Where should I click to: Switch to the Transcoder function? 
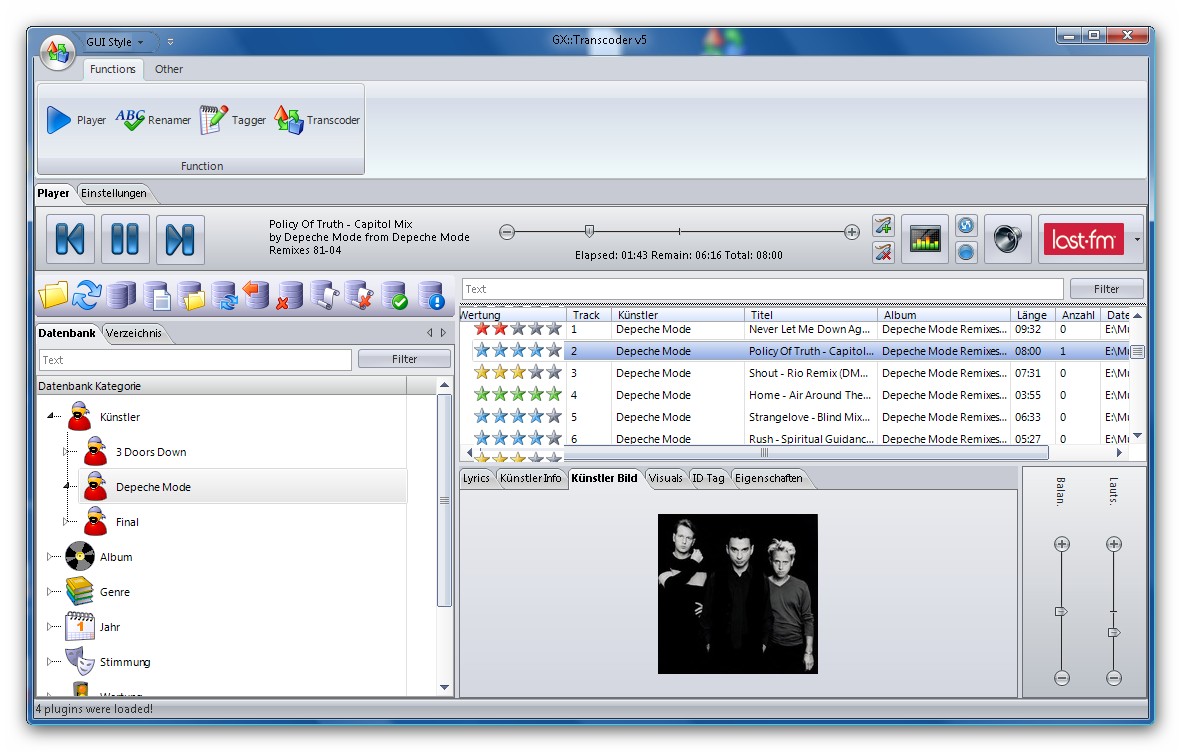tap(317, 120)
